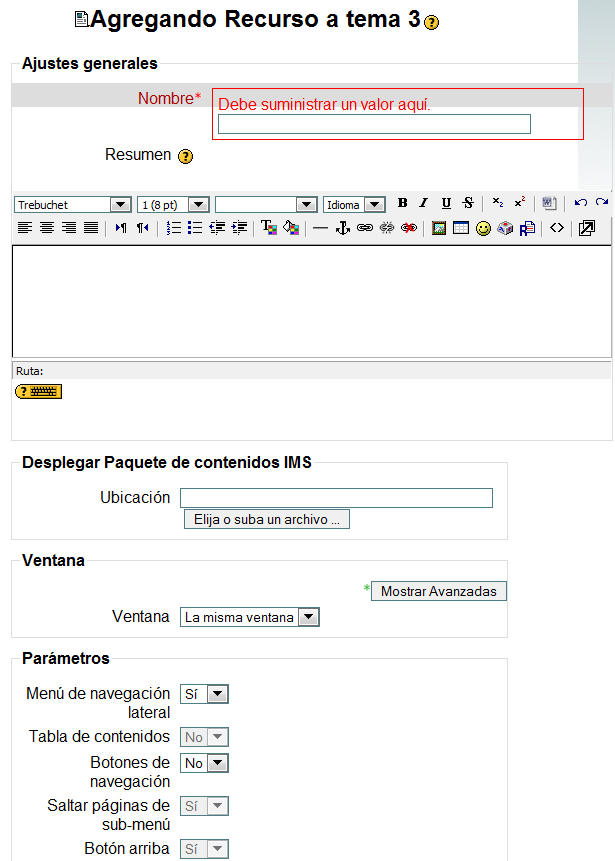
Task: Click the Nombre text input field
Action: click(x=374, y=124)
